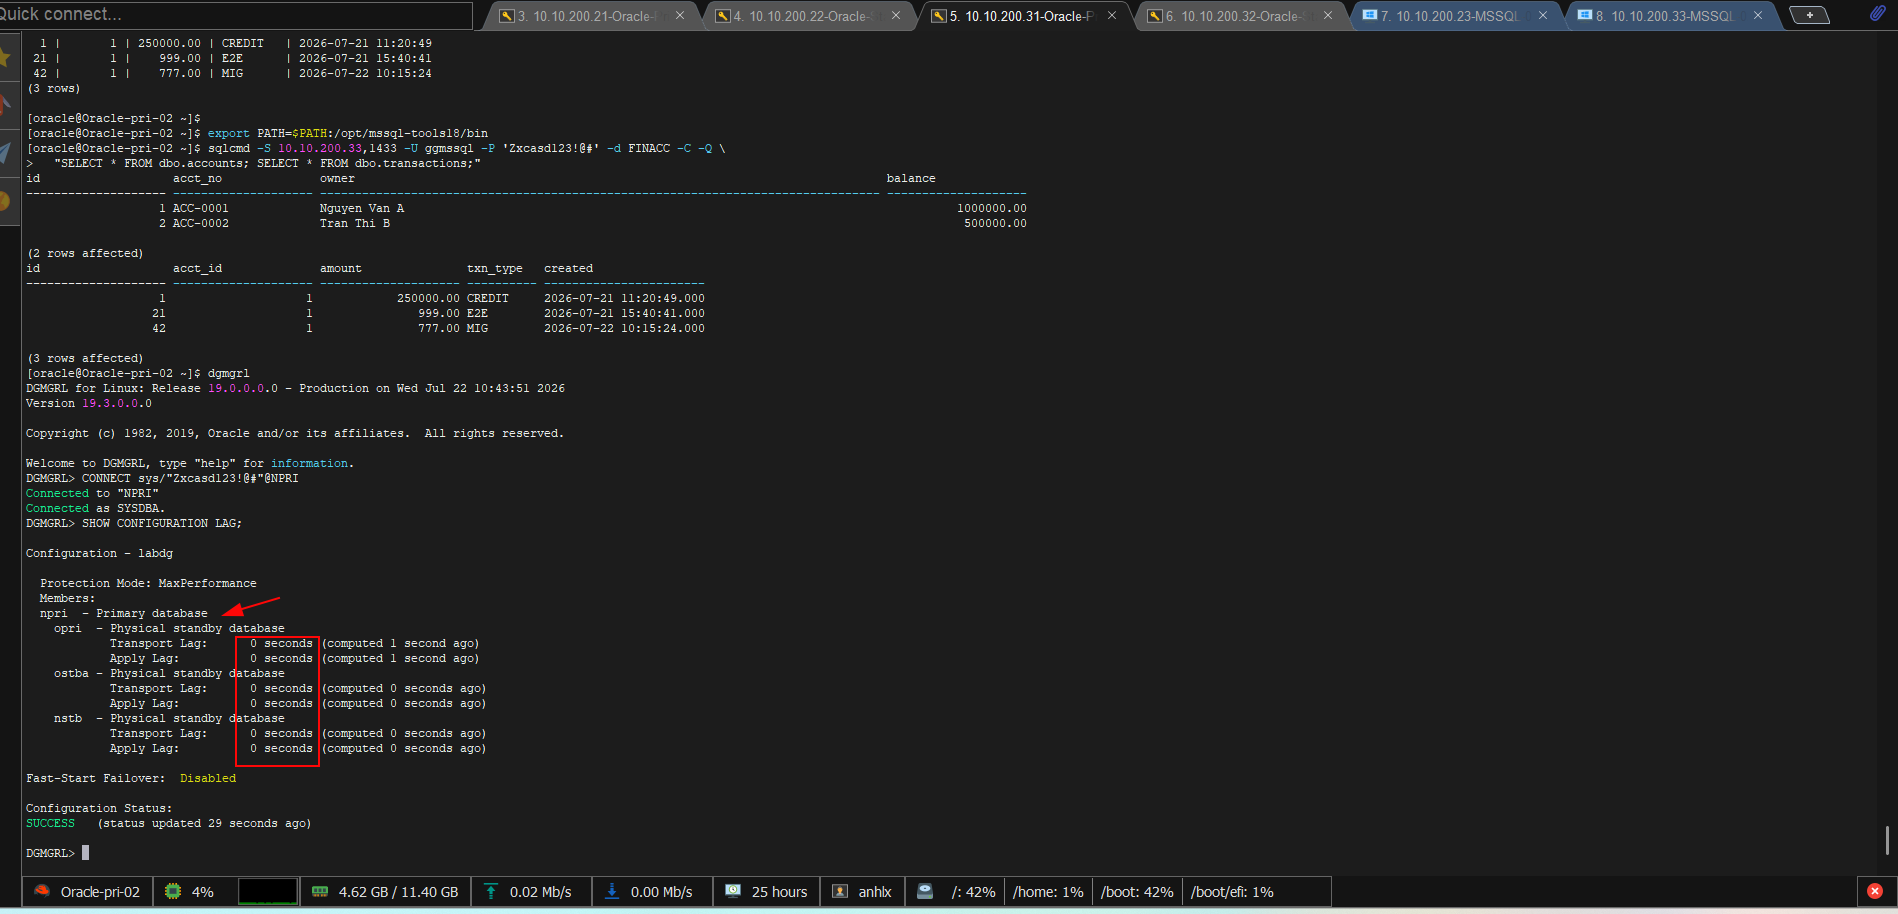Open the Tools sidebar icon below the star
Screen dimensions: 1898x914
6,105
